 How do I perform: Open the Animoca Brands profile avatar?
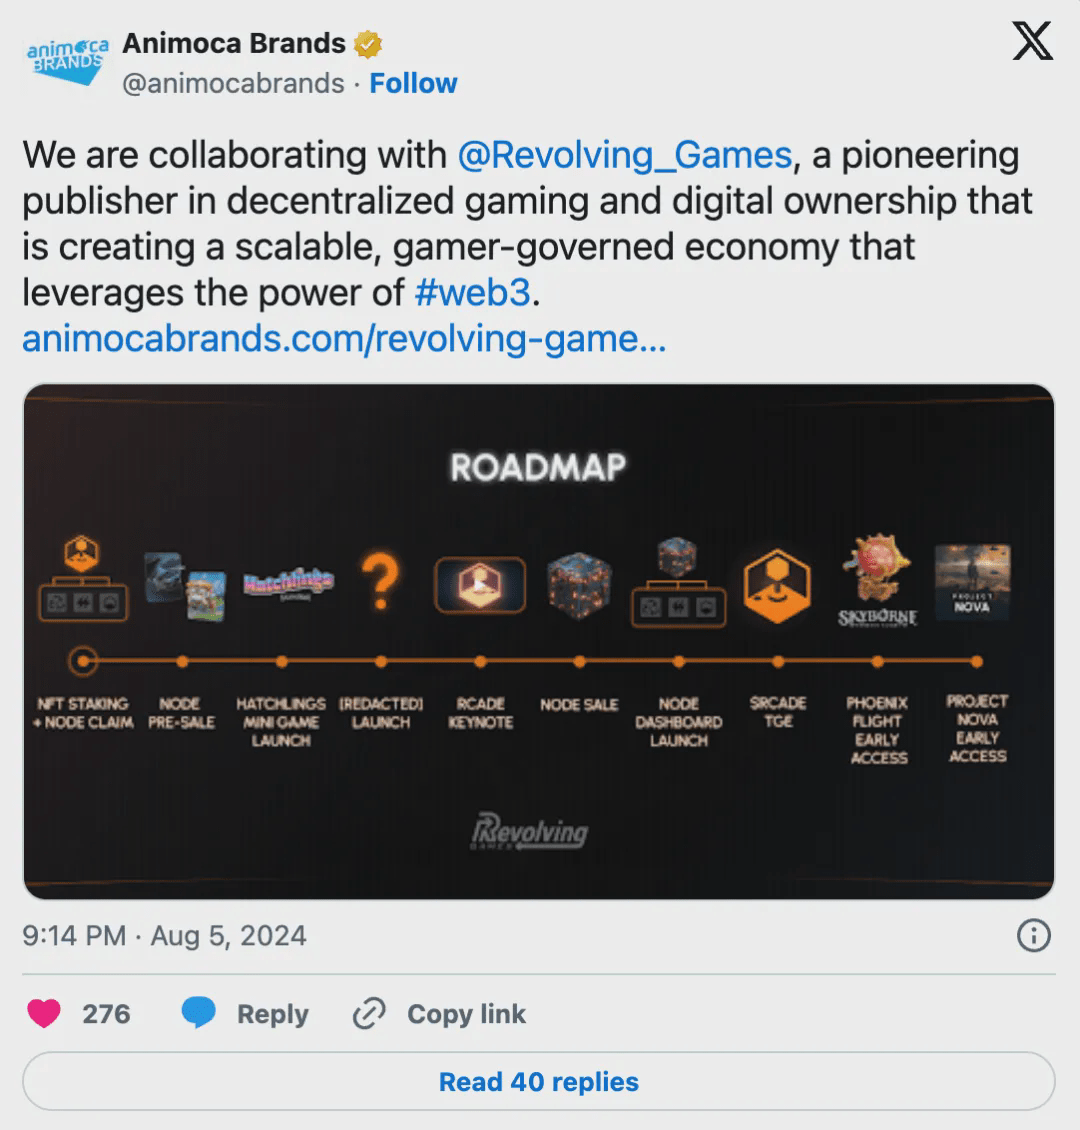pos(65,62)
